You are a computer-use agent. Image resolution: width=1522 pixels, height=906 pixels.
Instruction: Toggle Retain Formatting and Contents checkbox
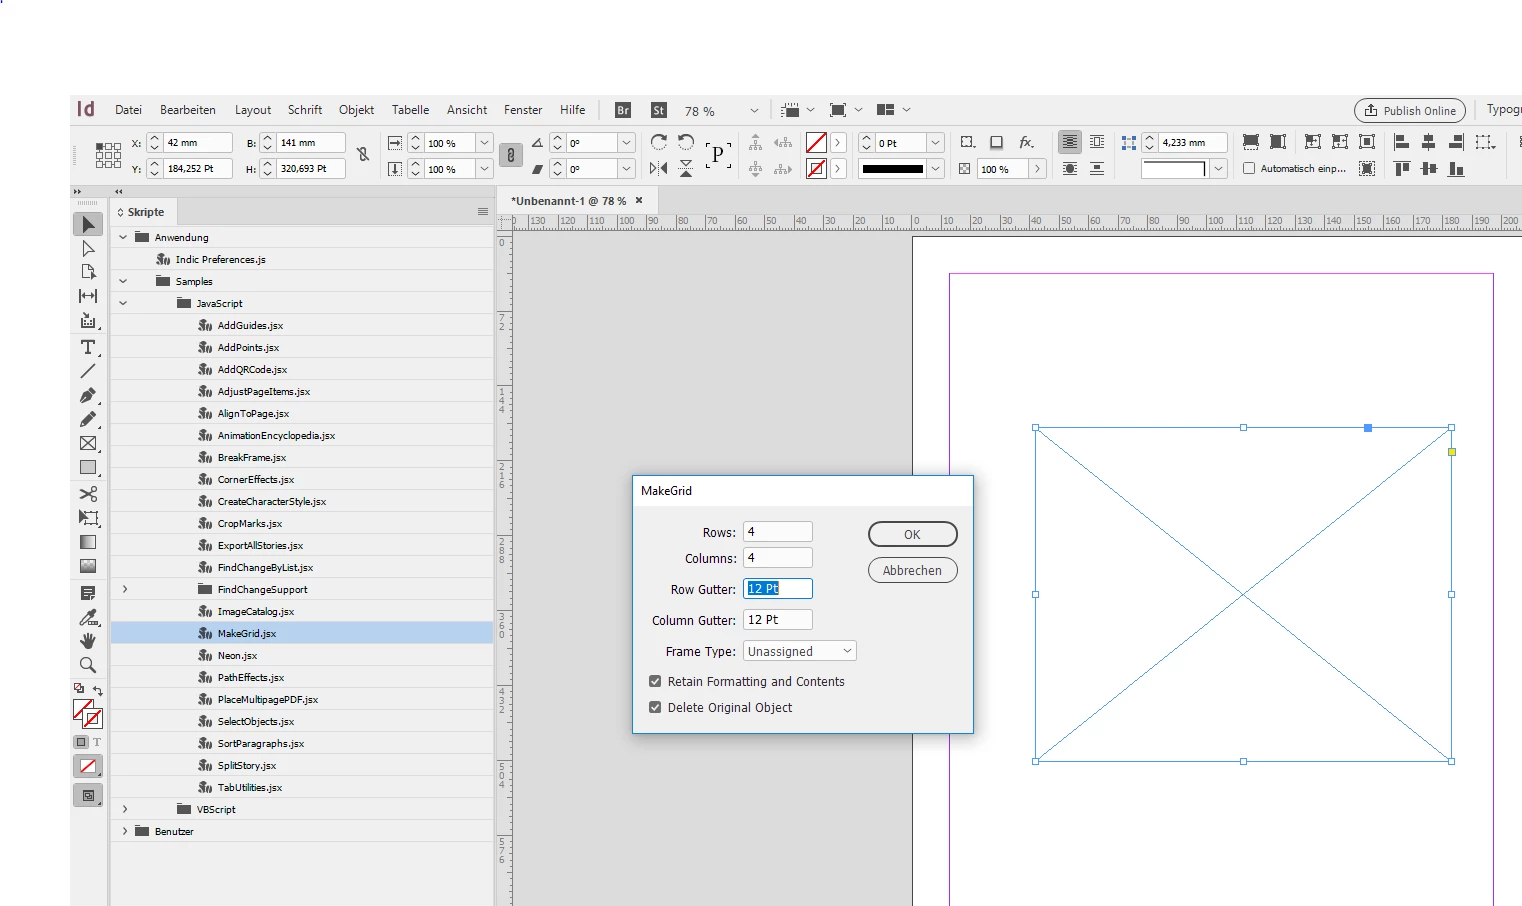pos(655,681)
